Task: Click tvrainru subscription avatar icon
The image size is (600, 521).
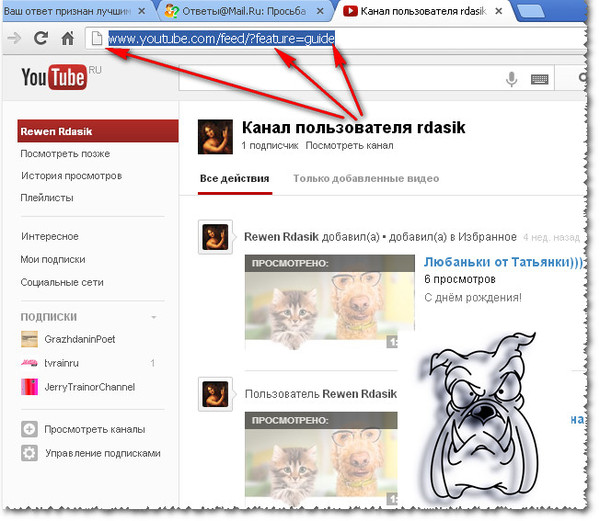Action: click(x=29, y=363)
